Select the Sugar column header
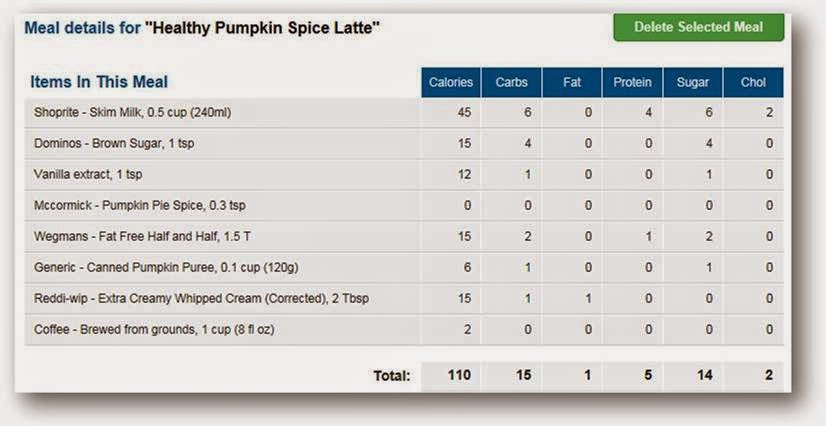 click(693, 82)
